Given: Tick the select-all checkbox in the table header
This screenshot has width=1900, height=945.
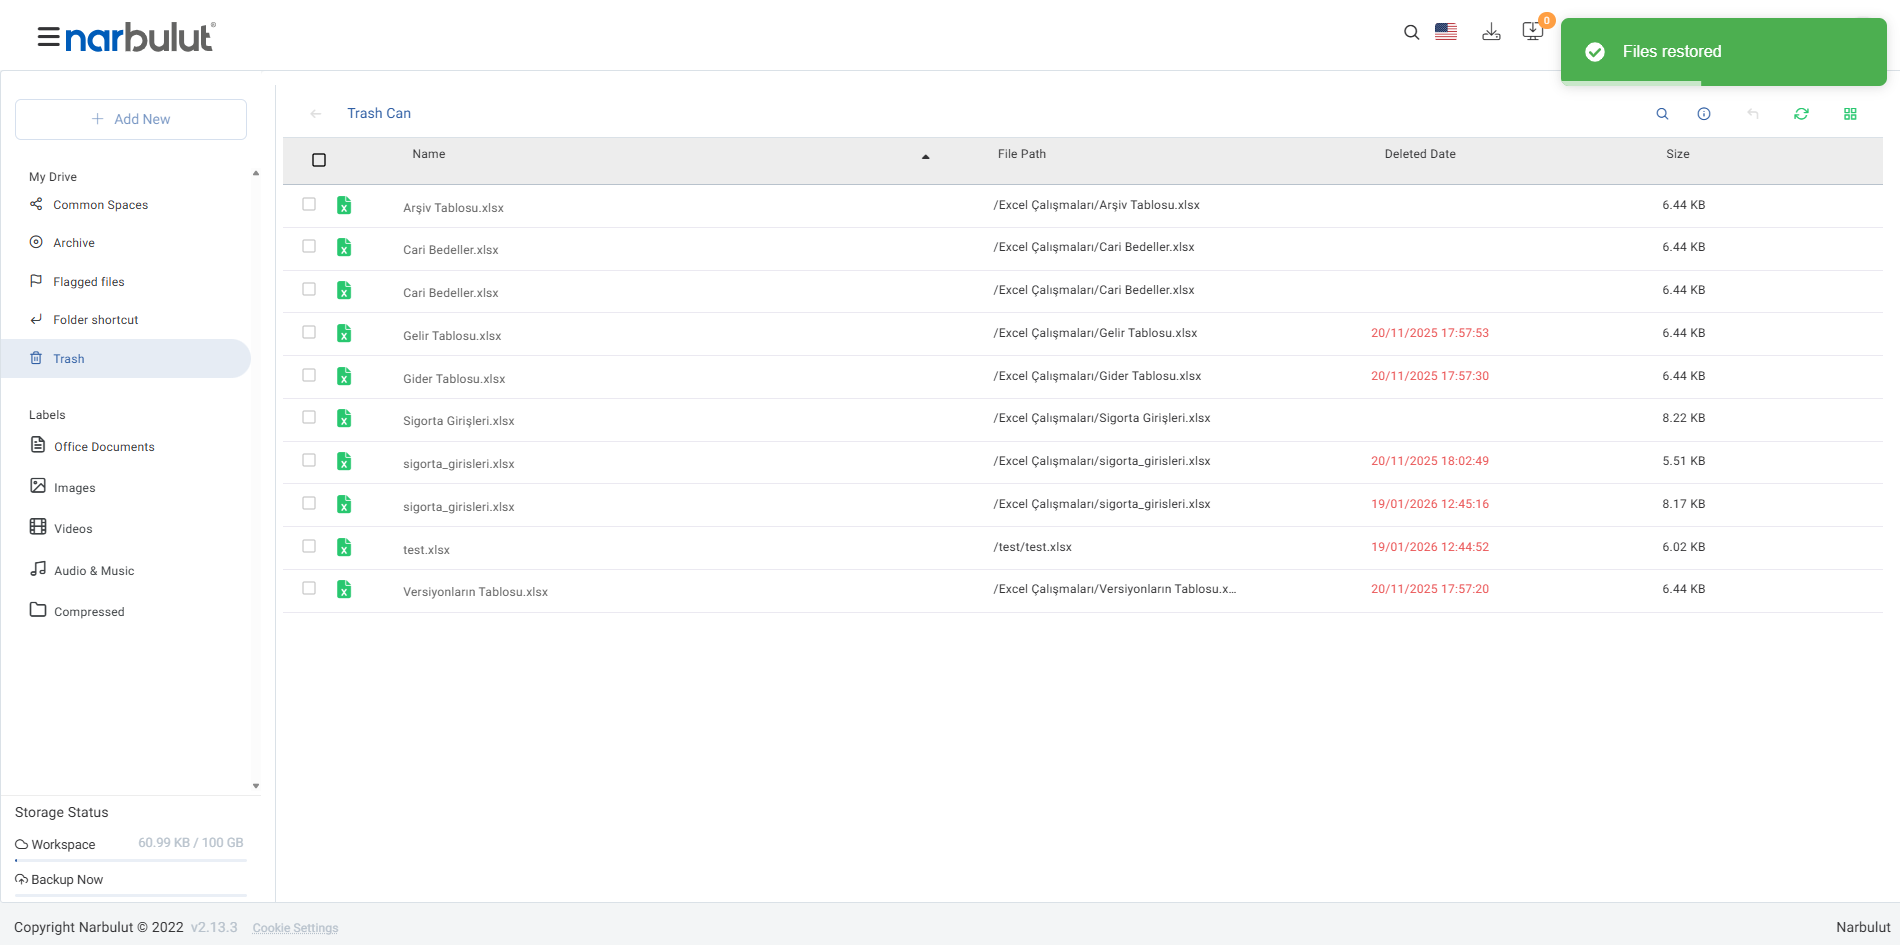Looking at the screenshot, I should [319, 160].
